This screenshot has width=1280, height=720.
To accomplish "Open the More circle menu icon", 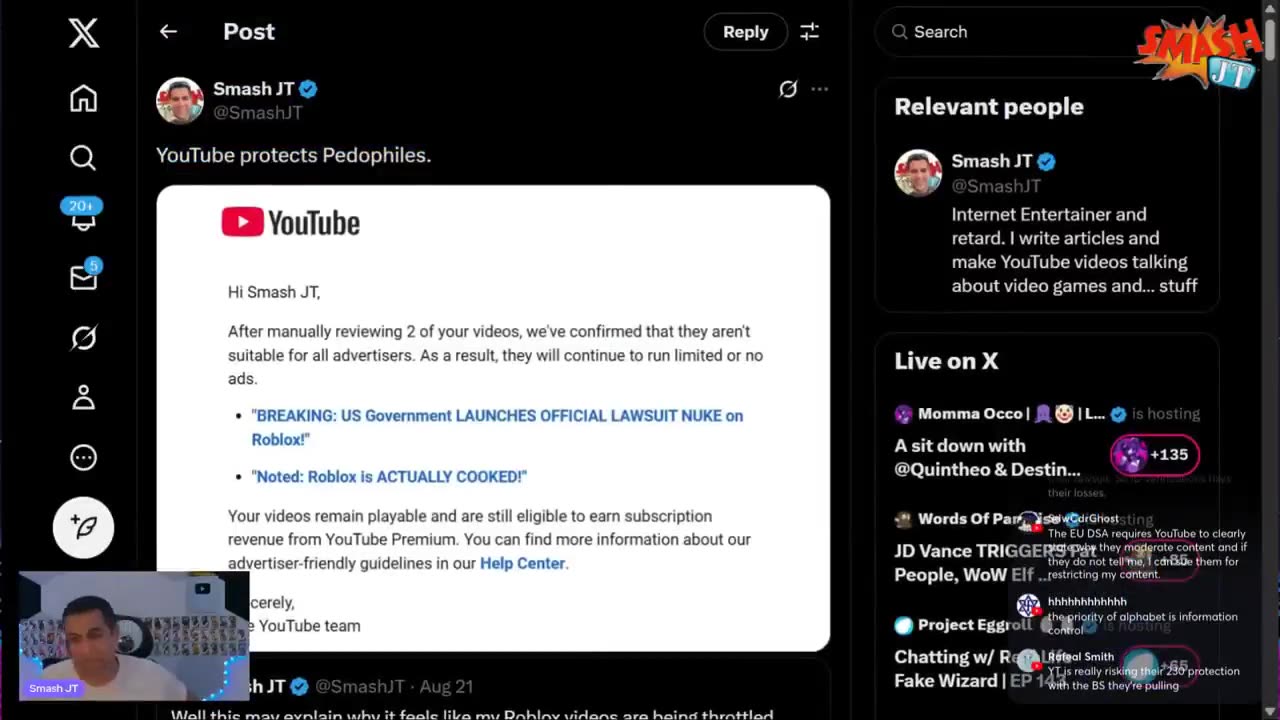I will 84,458.
